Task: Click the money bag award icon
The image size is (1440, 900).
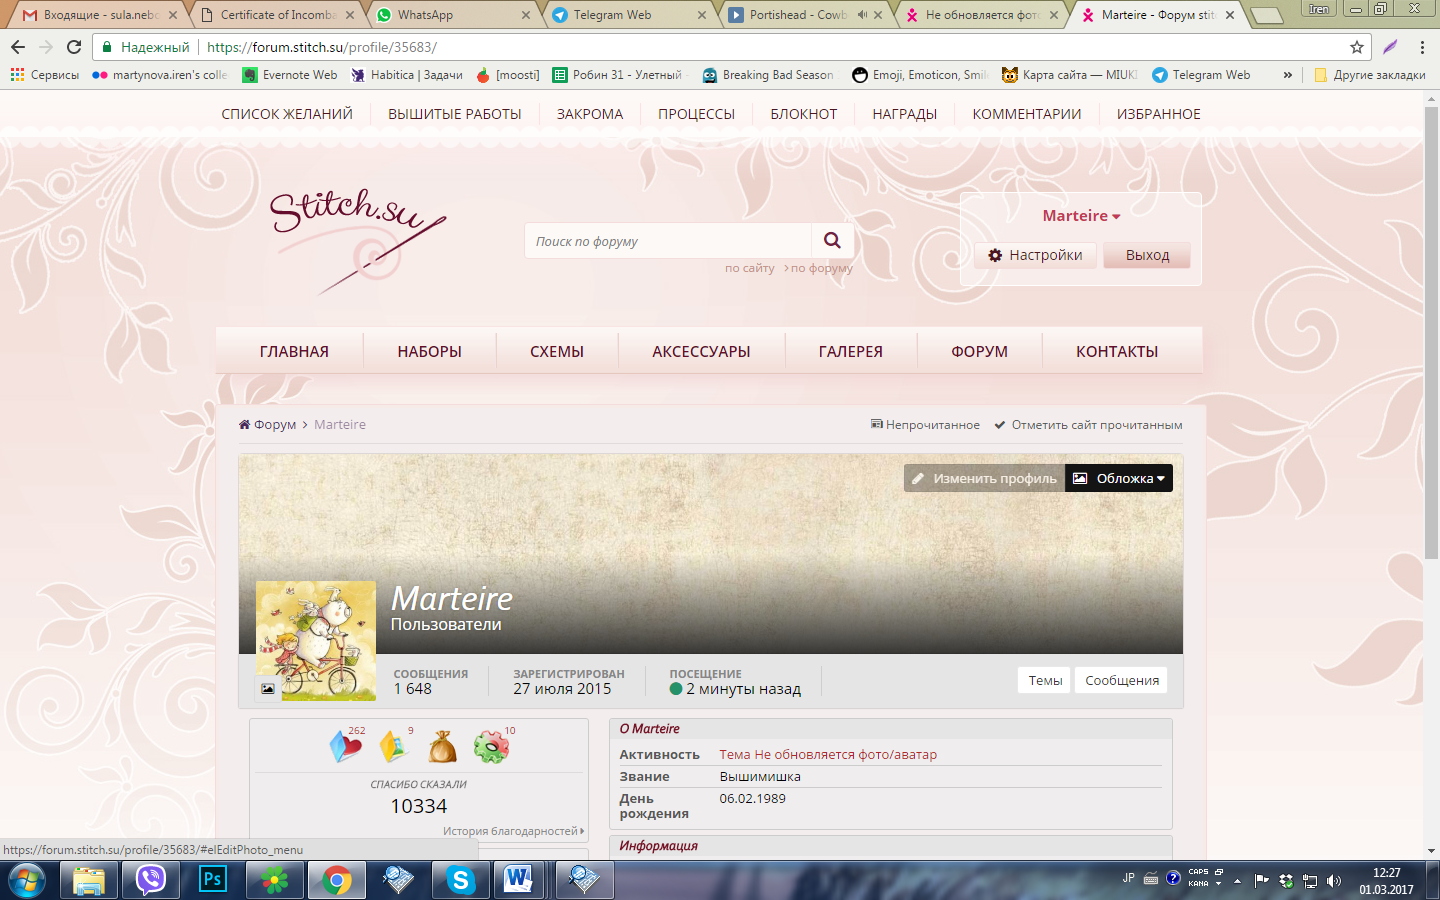Action: 442,747
